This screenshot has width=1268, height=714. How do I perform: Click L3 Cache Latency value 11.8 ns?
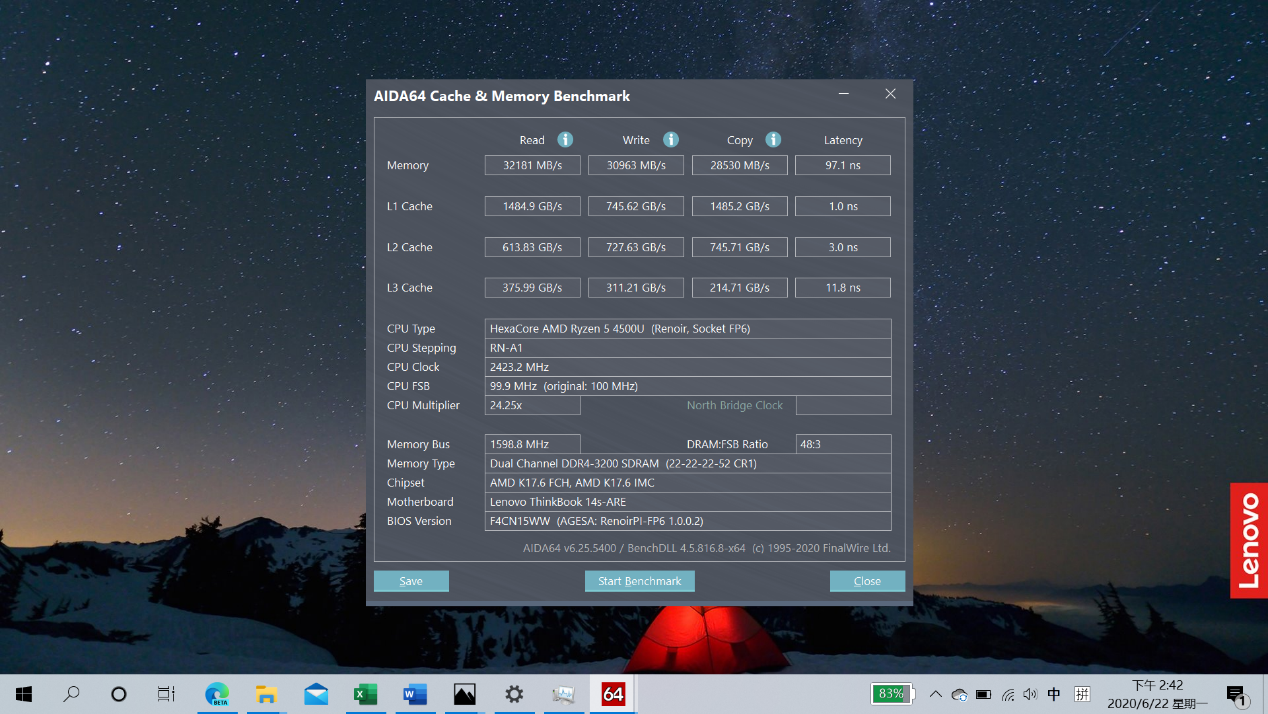point(843,288)
